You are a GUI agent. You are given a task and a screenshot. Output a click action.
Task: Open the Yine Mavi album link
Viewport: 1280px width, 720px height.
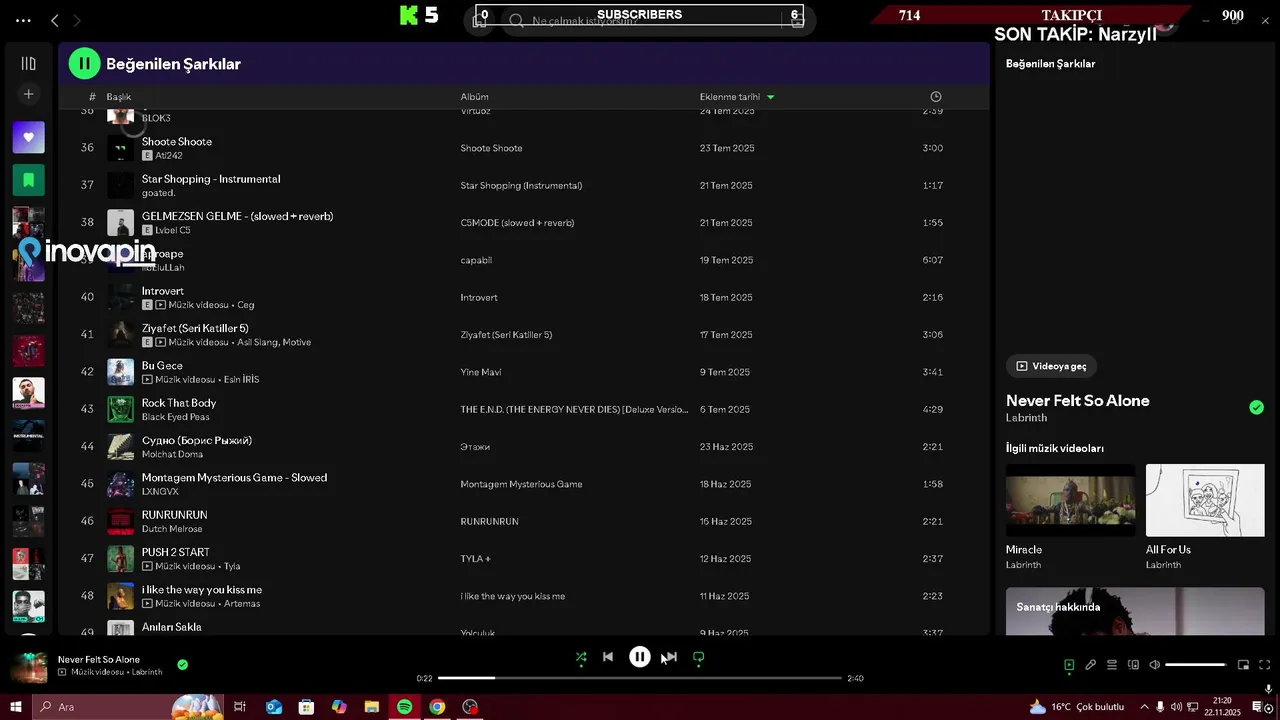[x=481, y=372]
